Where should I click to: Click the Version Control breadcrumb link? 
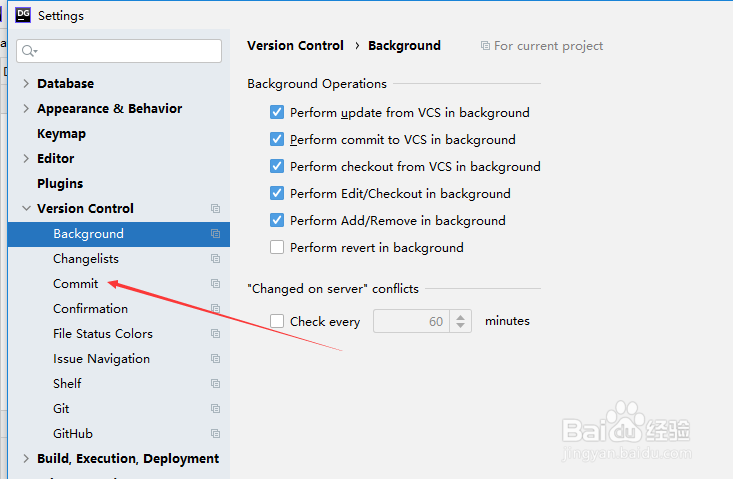pyautogui.click(x=295, y=46)
